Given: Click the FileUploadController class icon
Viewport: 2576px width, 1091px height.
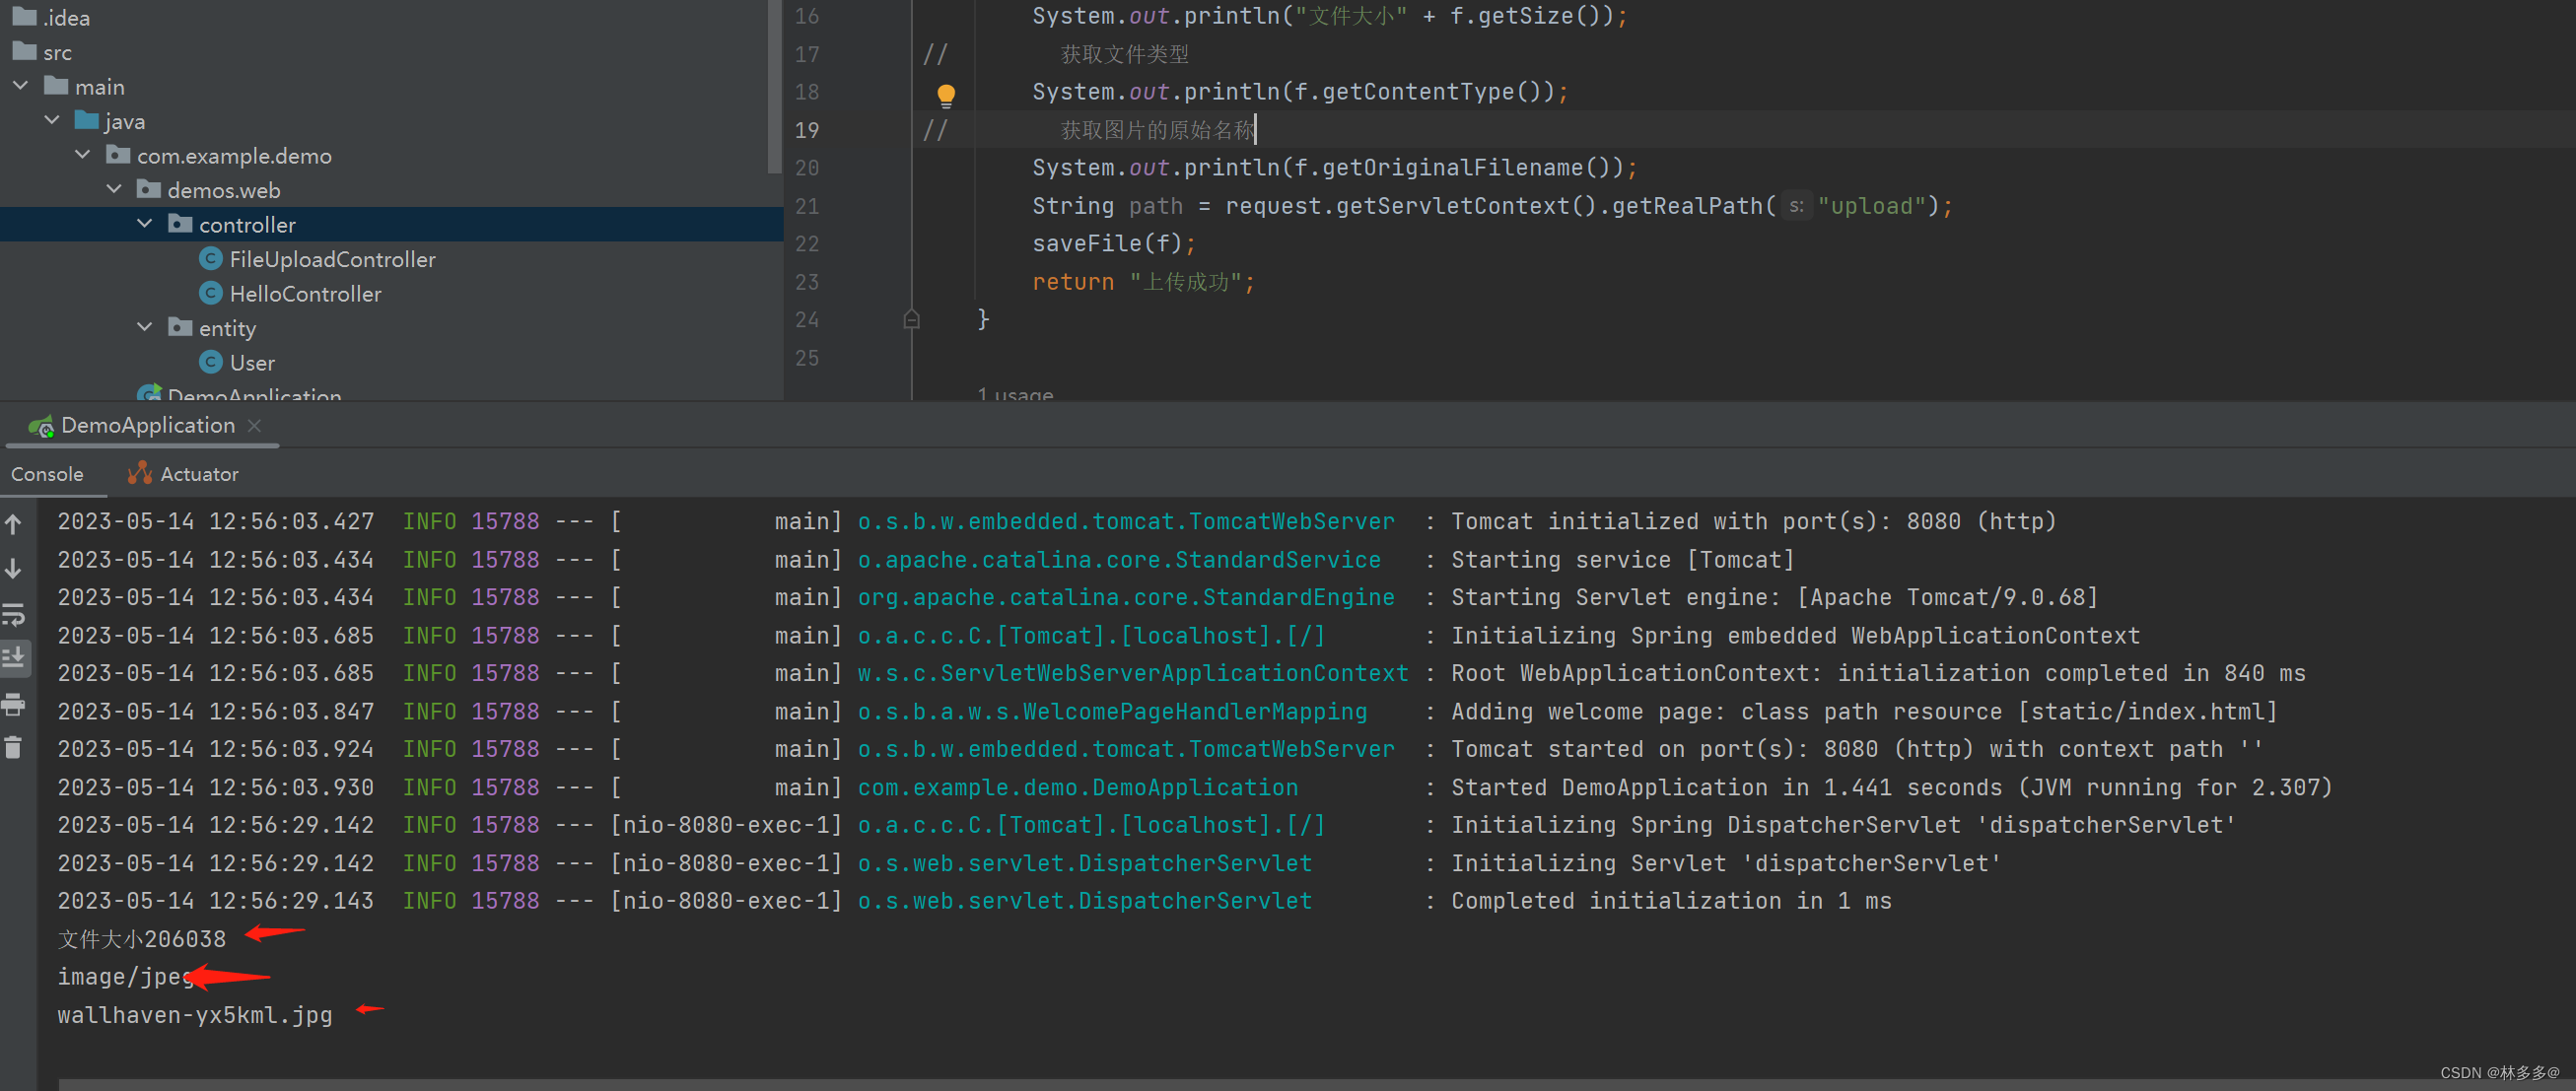Looking at the screenshot, I should click(x=210, y=259).
